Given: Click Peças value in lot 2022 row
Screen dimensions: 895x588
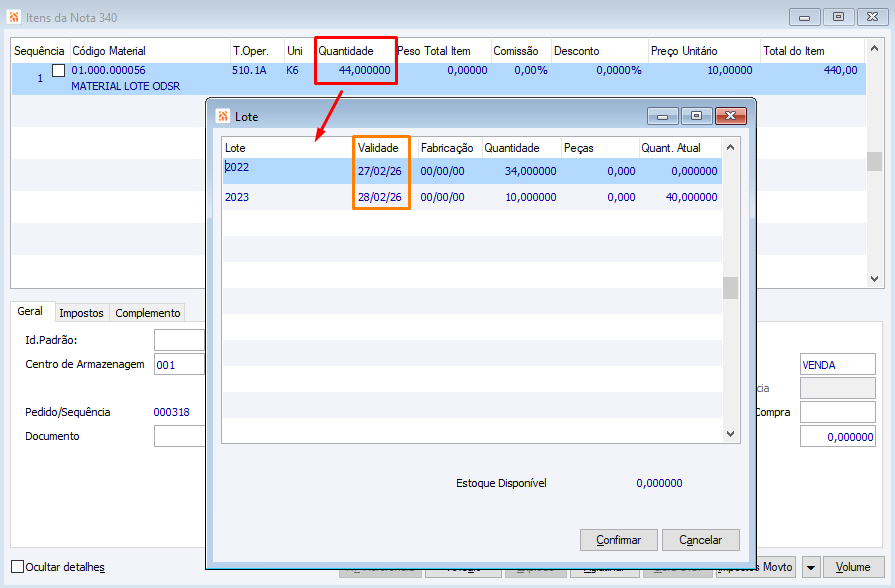Looking at the screenshot, I should pyautogui.click(x=621, y=171).
